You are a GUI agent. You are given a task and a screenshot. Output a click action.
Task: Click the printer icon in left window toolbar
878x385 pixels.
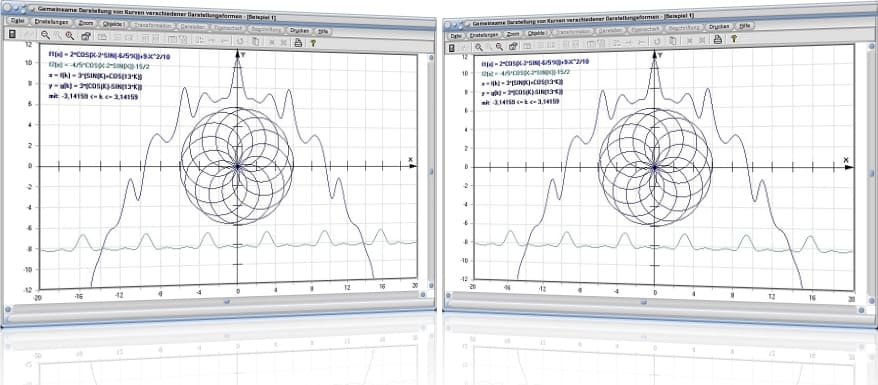point(298,42)
